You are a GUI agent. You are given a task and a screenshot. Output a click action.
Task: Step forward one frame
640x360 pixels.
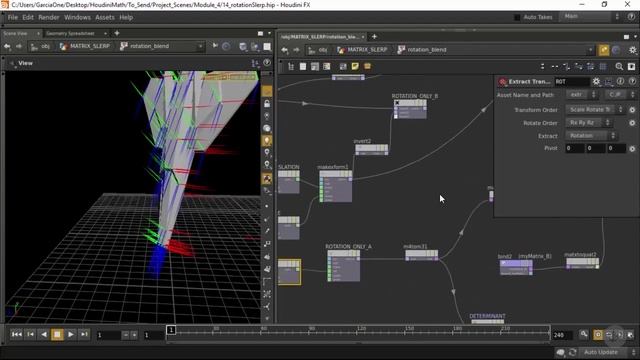tap(84, 335)
